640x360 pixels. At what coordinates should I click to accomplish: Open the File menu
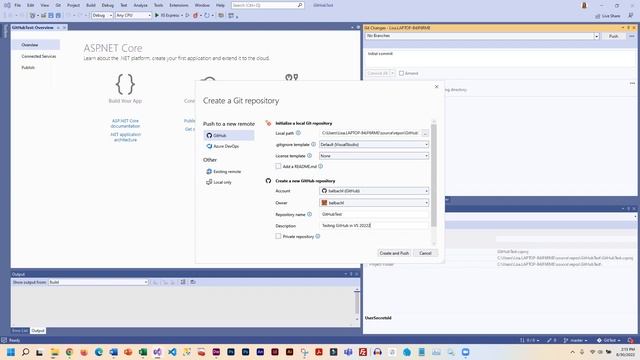click(x=18, y=5)
